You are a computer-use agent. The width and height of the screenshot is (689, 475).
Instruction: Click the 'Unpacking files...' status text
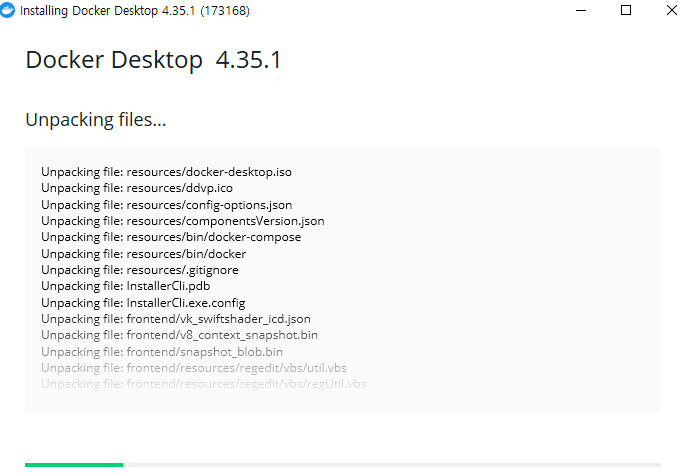click(96, 120)
